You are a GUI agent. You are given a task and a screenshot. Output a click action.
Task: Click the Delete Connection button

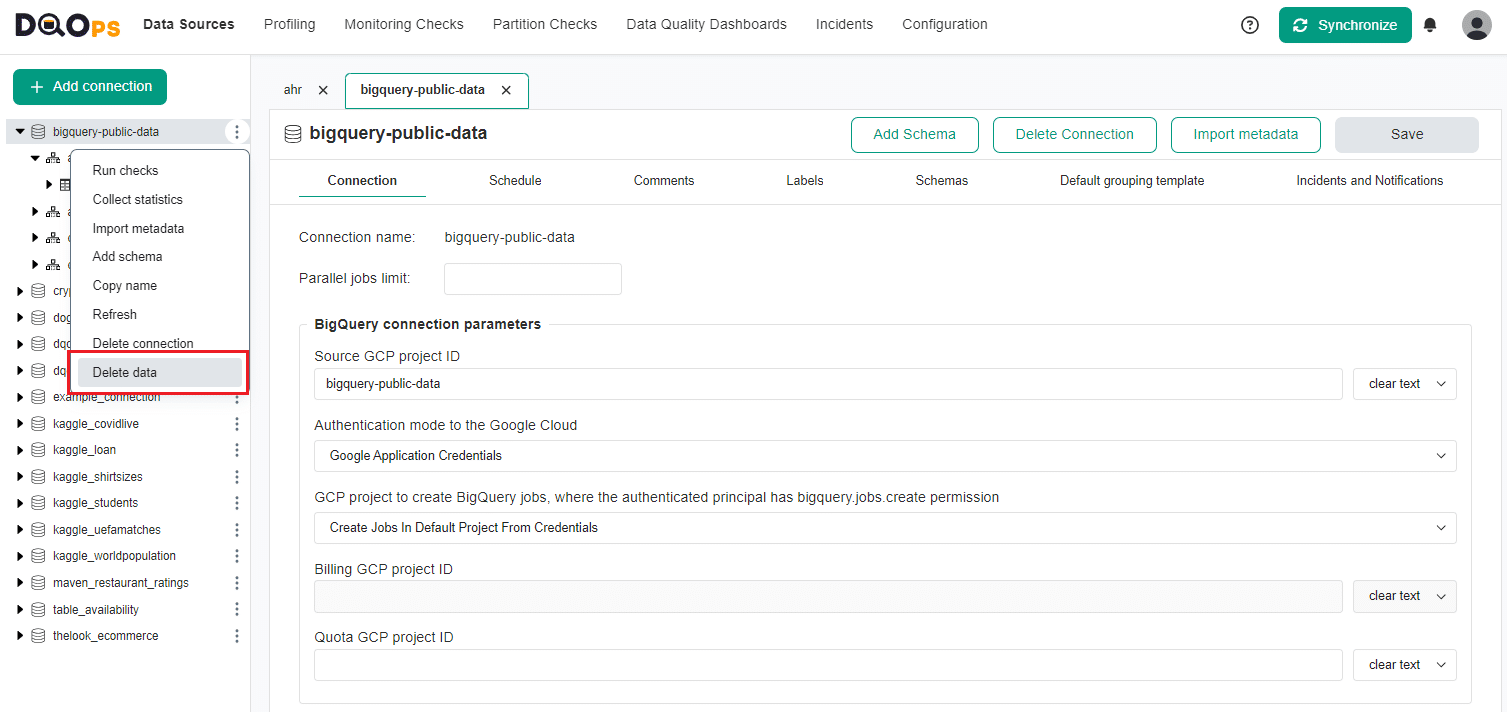pos(1075,135)
